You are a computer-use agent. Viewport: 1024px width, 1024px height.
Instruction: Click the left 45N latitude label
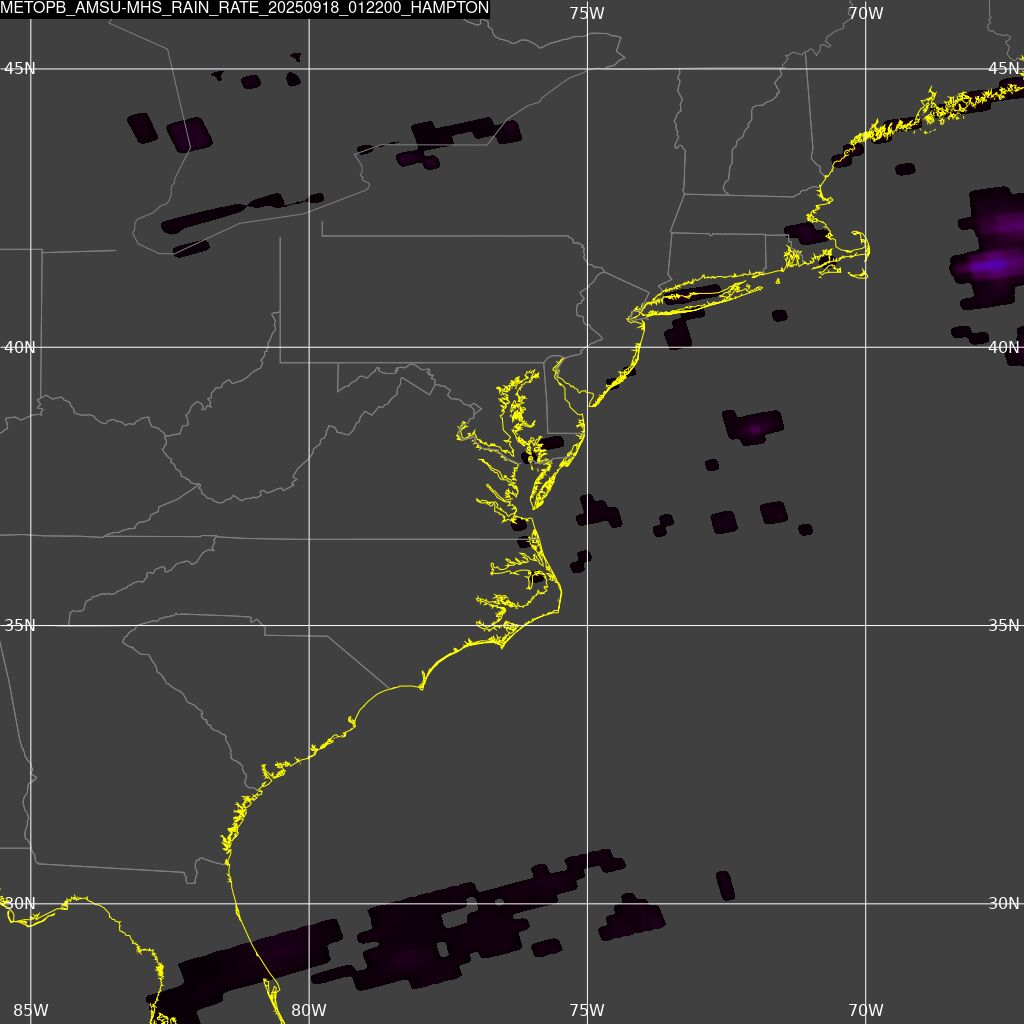[20, 69]
